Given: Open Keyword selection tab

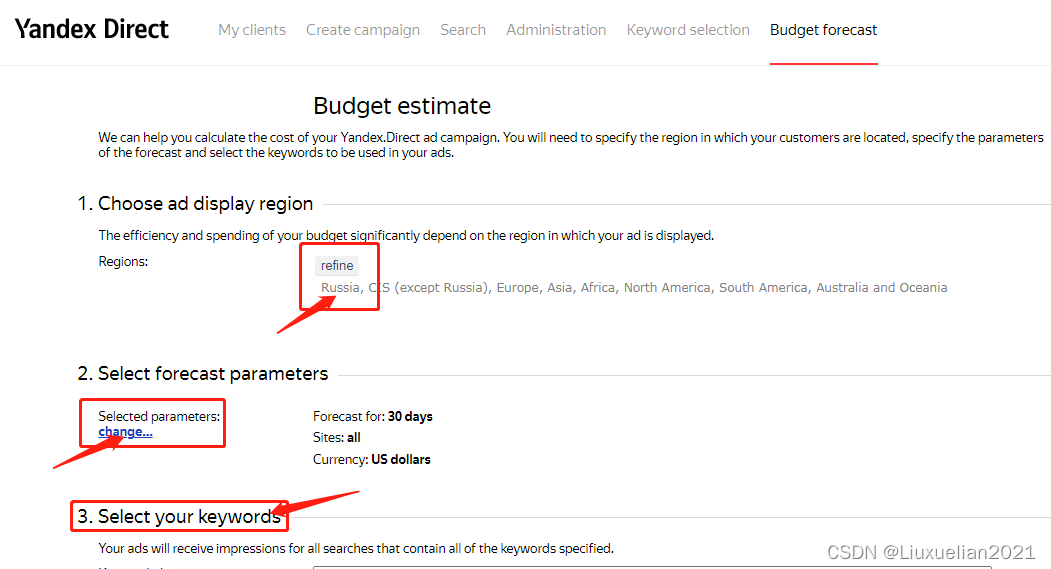Looking at the screenshot, I should [688, 30].
